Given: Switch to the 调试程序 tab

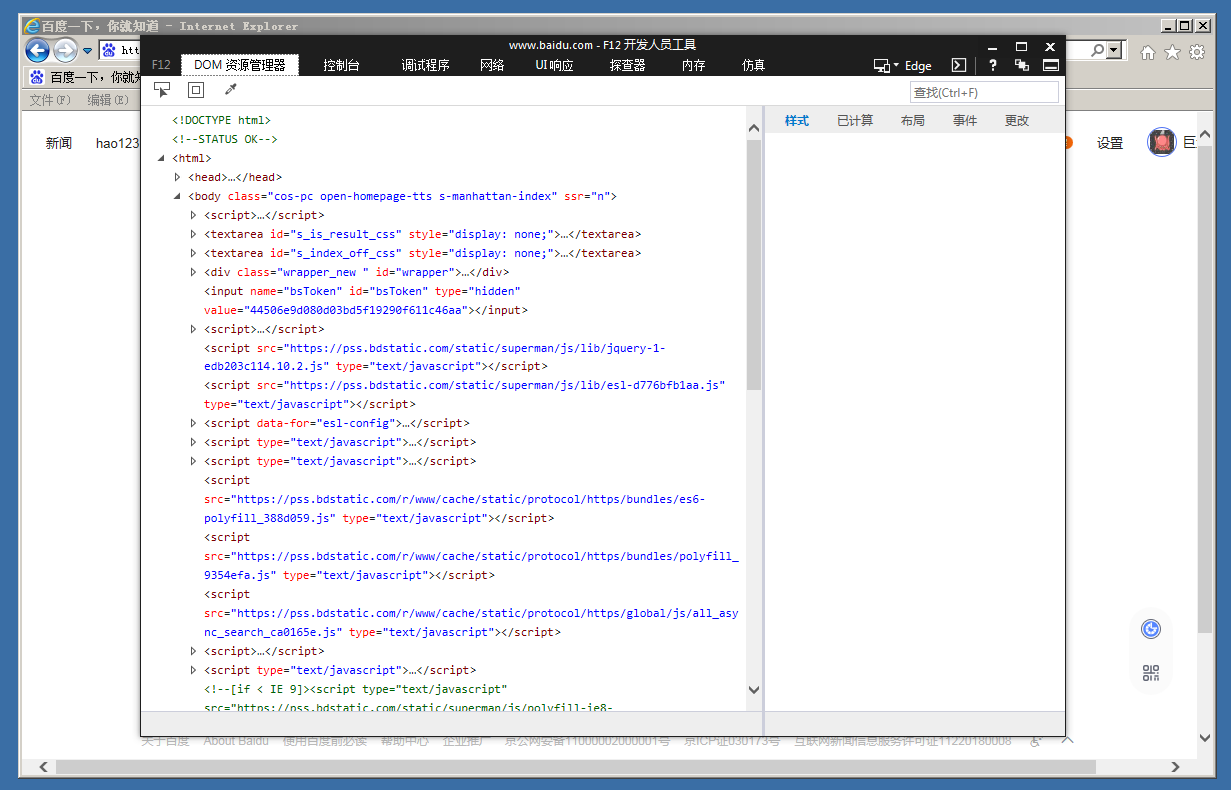Looking at the screenshot, I should coord(425,65).
